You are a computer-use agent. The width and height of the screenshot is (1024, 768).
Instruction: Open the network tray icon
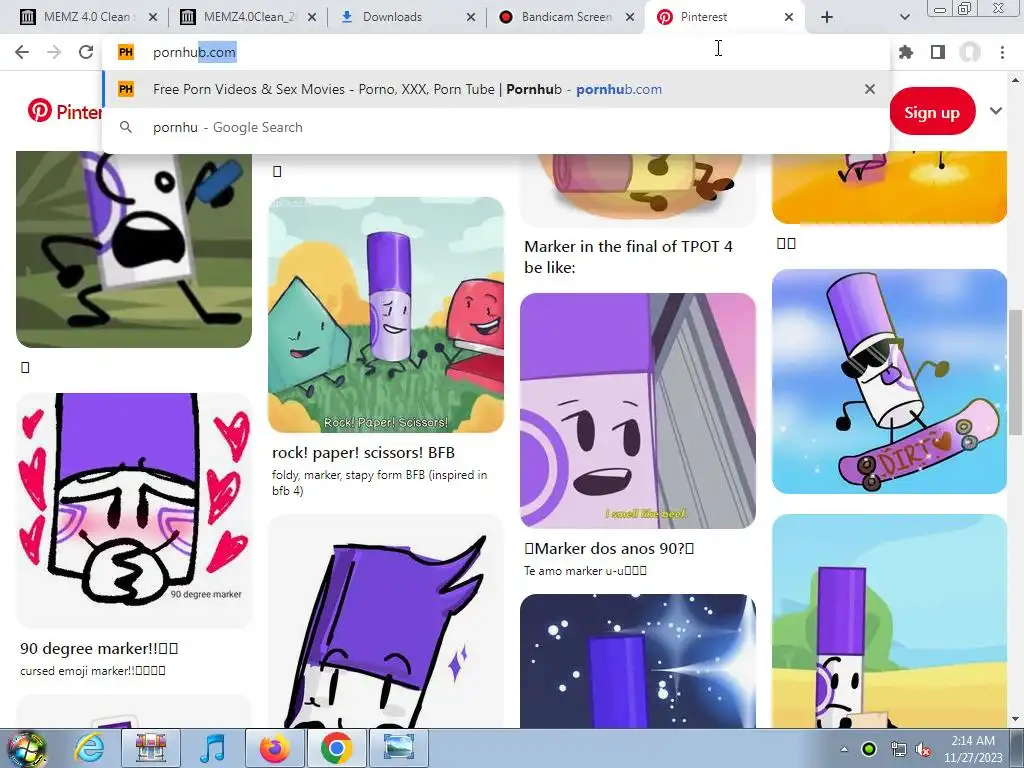click(898, 749)
